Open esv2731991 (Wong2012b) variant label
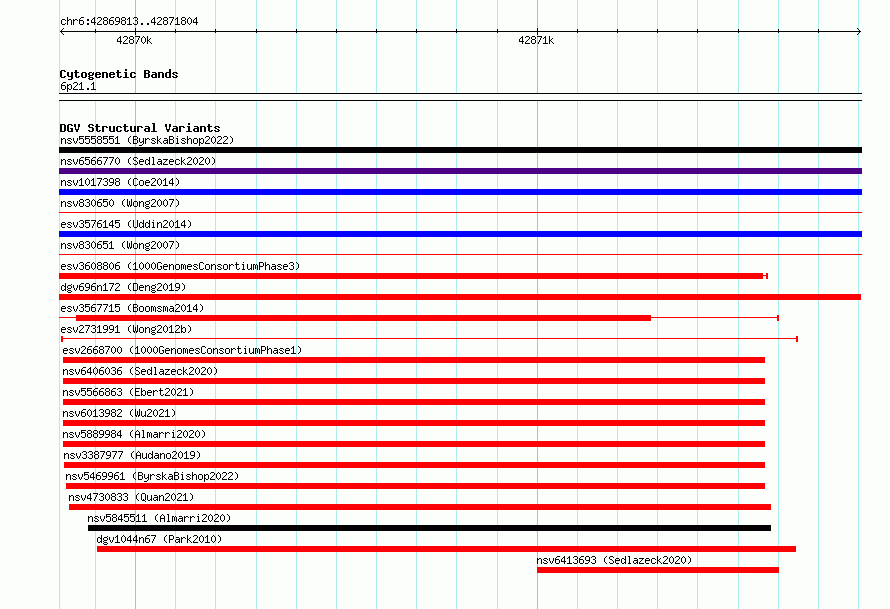The image size is (890, 609). 126,329
